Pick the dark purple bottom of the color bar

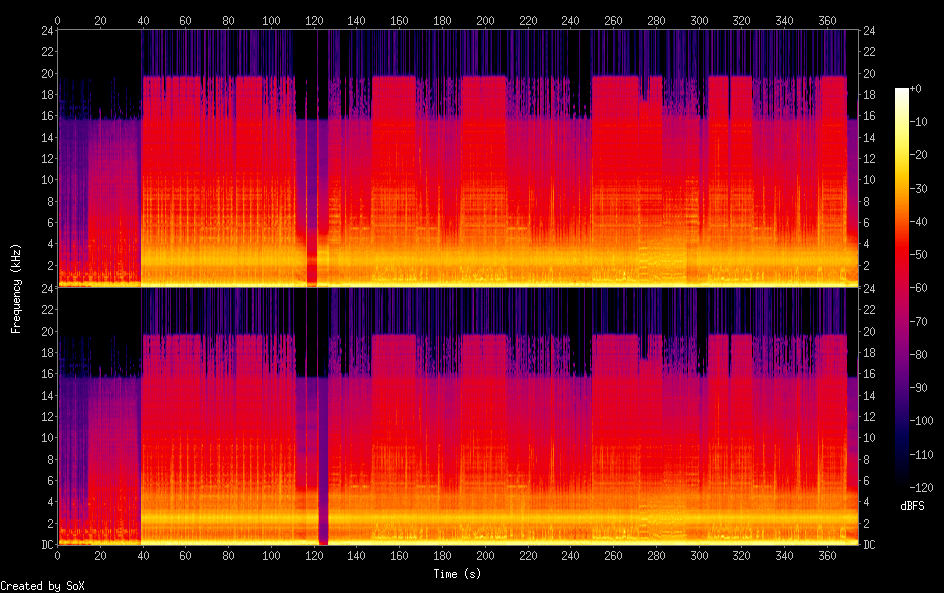[x=902, y=483]
